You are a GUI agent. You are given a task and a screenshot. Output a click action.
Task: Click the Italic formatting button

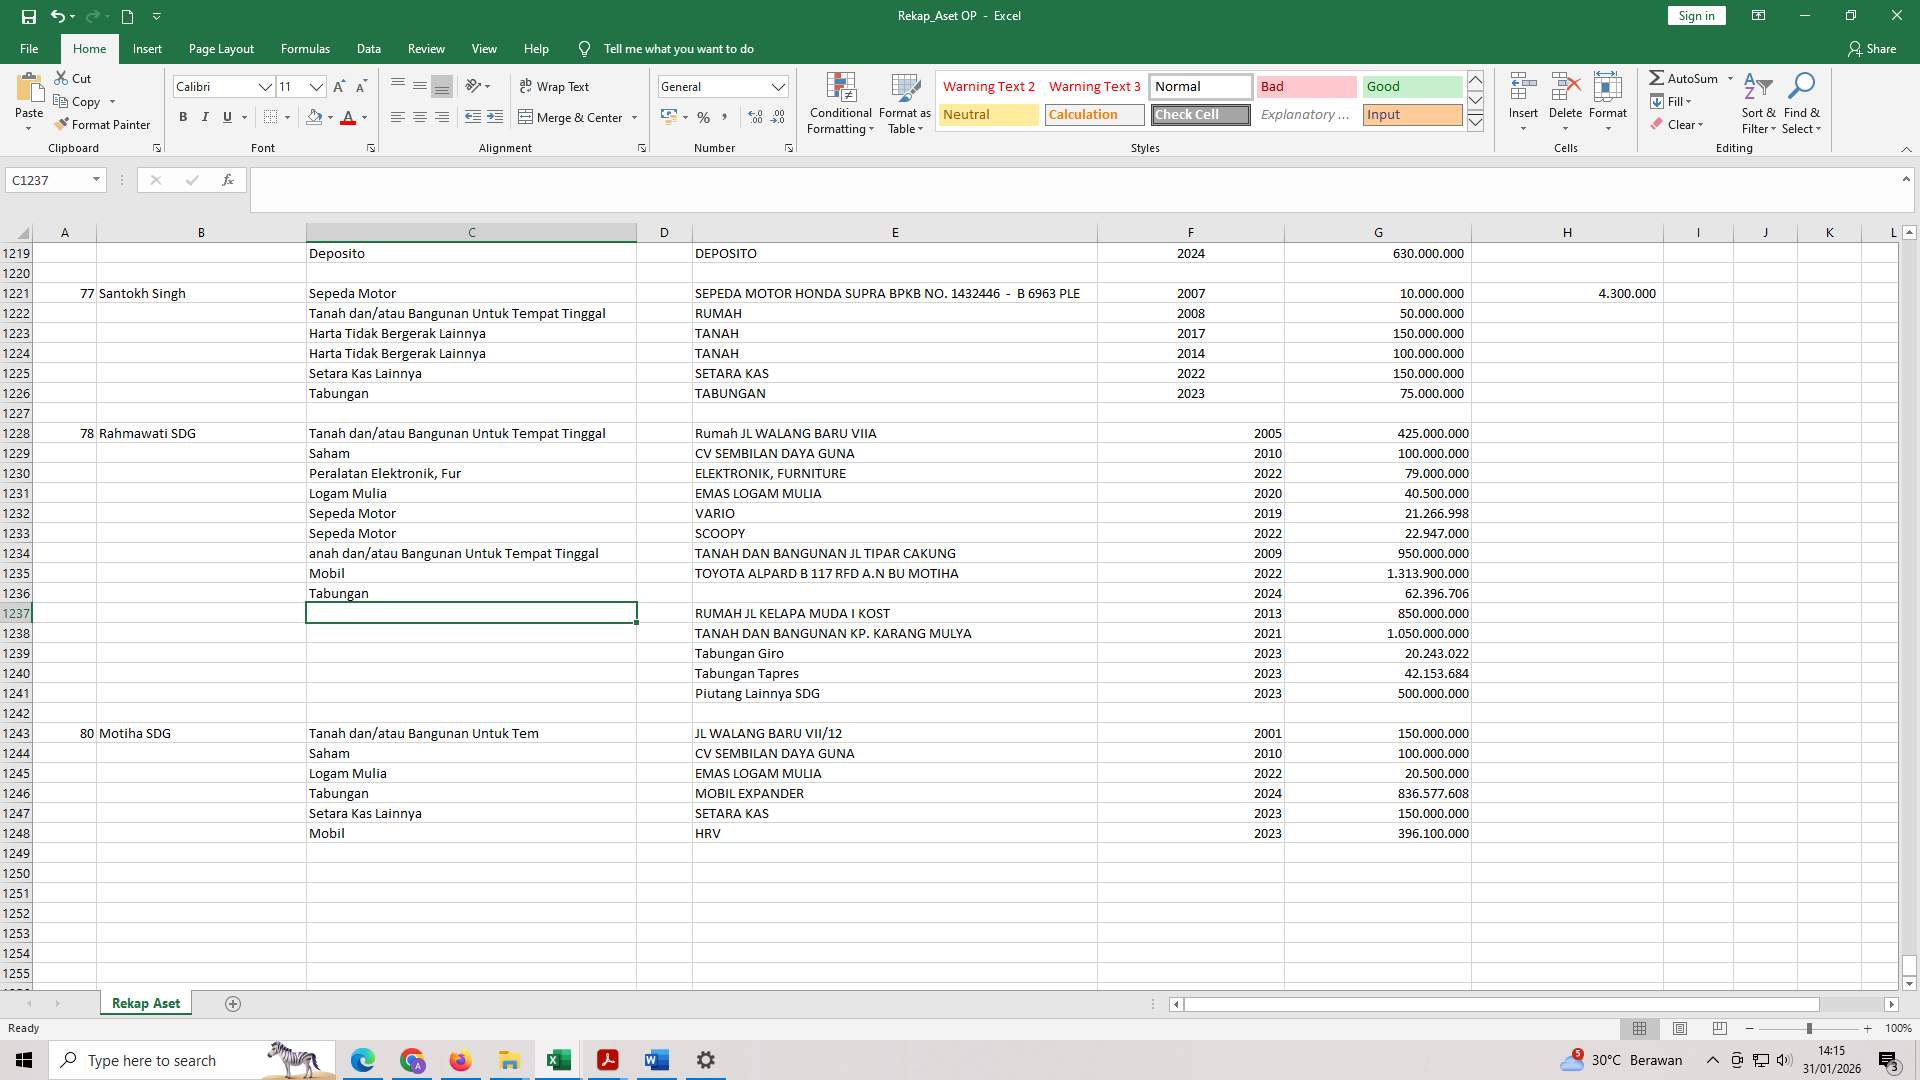tap(205, 117)
